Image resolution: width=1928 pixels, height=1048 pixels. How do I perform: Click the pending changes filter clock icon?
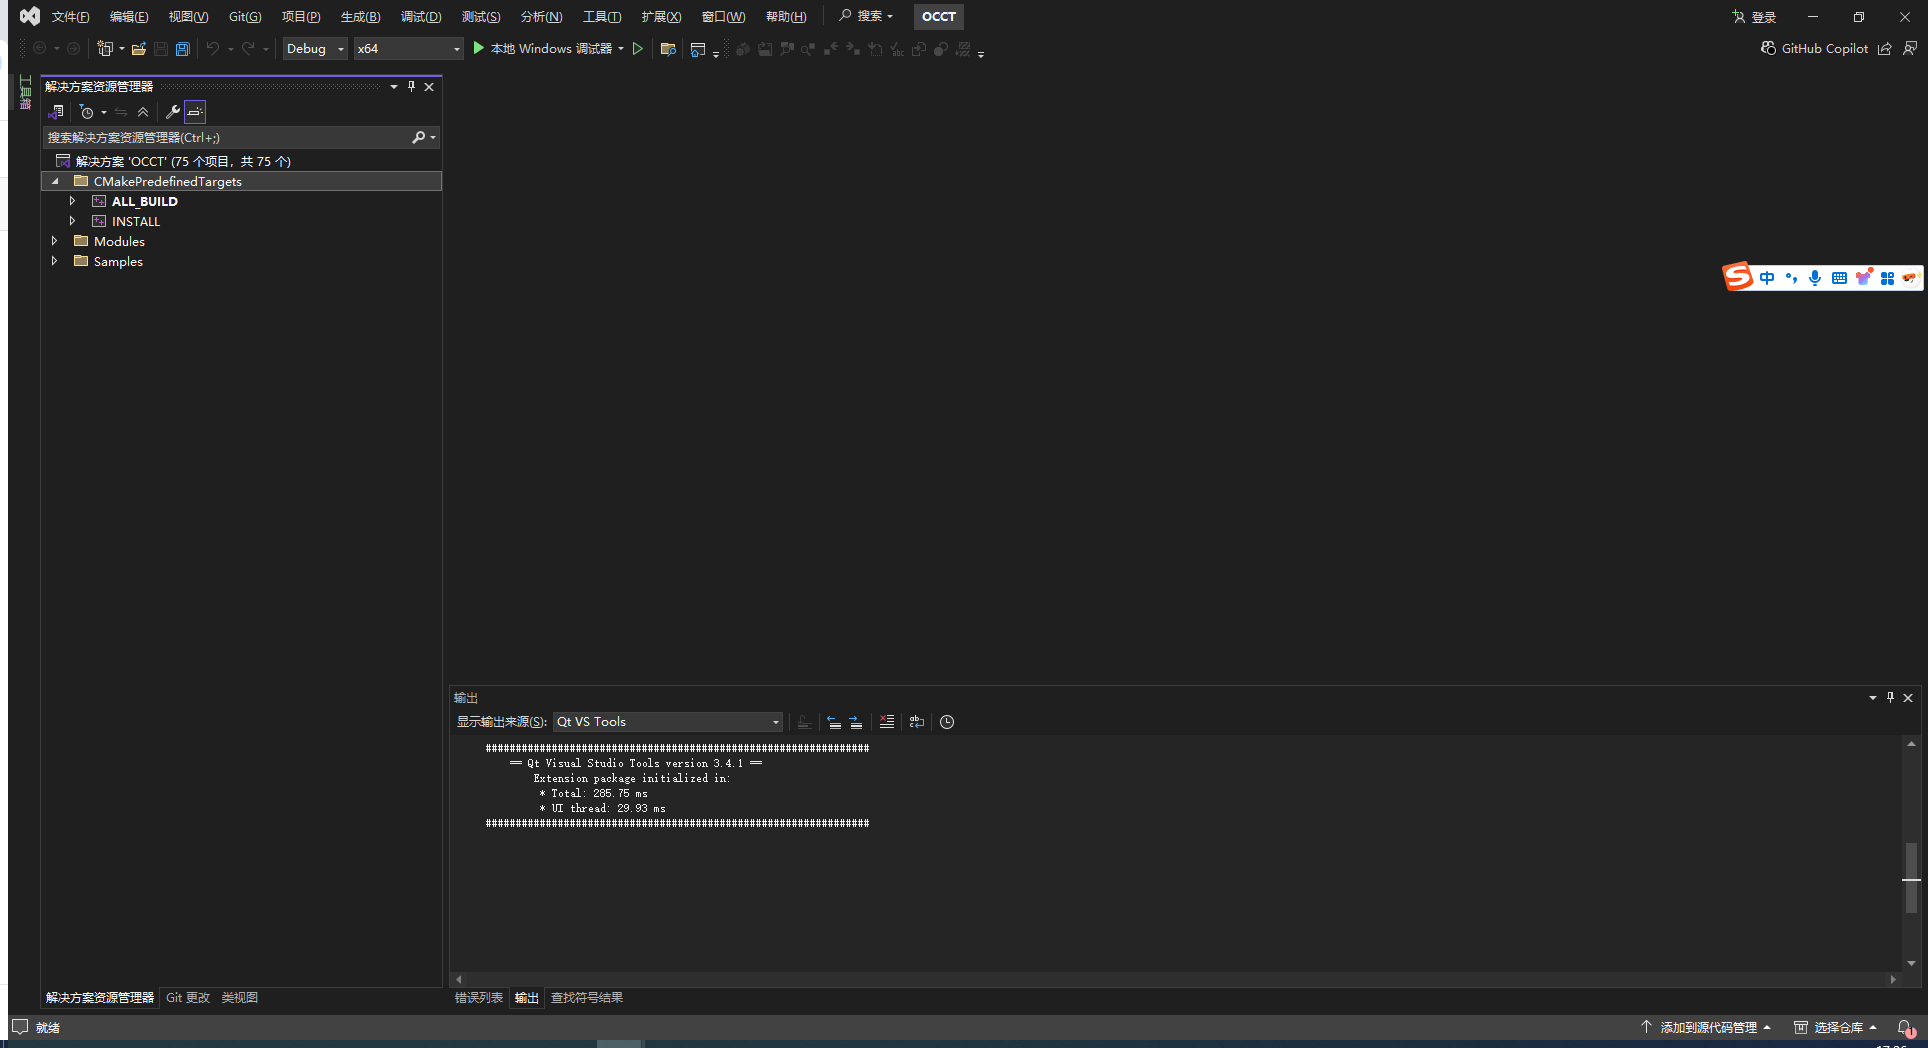87,112
